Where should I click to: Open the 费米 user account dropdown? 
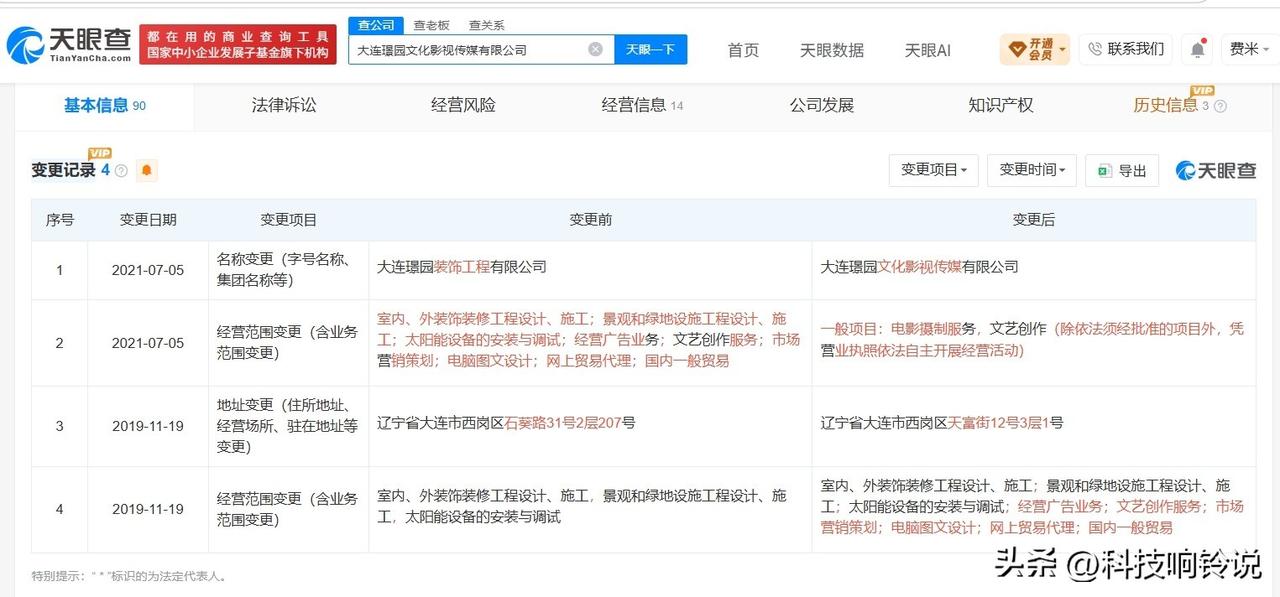tap(1250, 49)
